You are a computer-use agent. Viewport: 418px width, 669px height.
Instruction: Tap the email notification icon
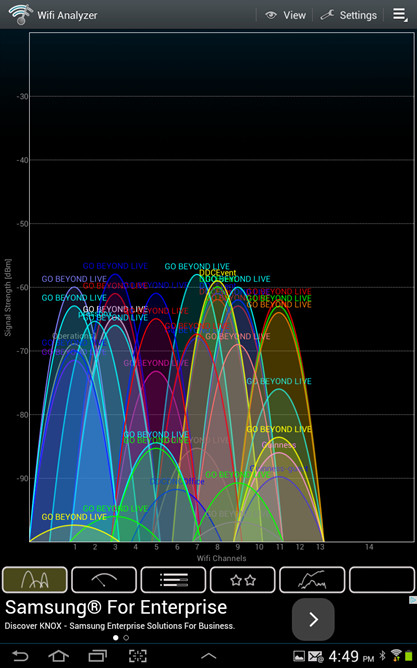(316, 656)
